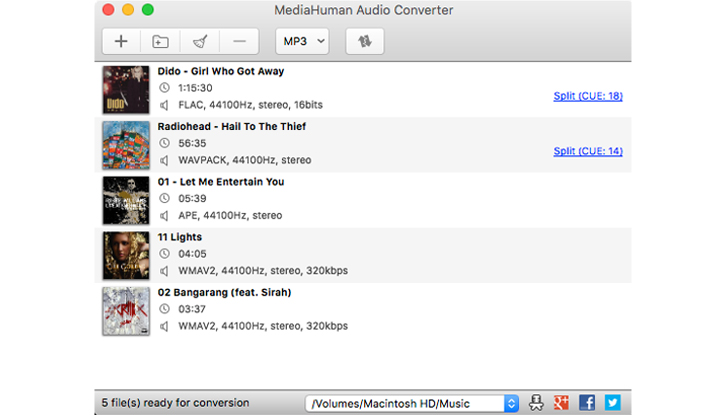Click the speaker icon in the Bangarang row

point(164,326)
